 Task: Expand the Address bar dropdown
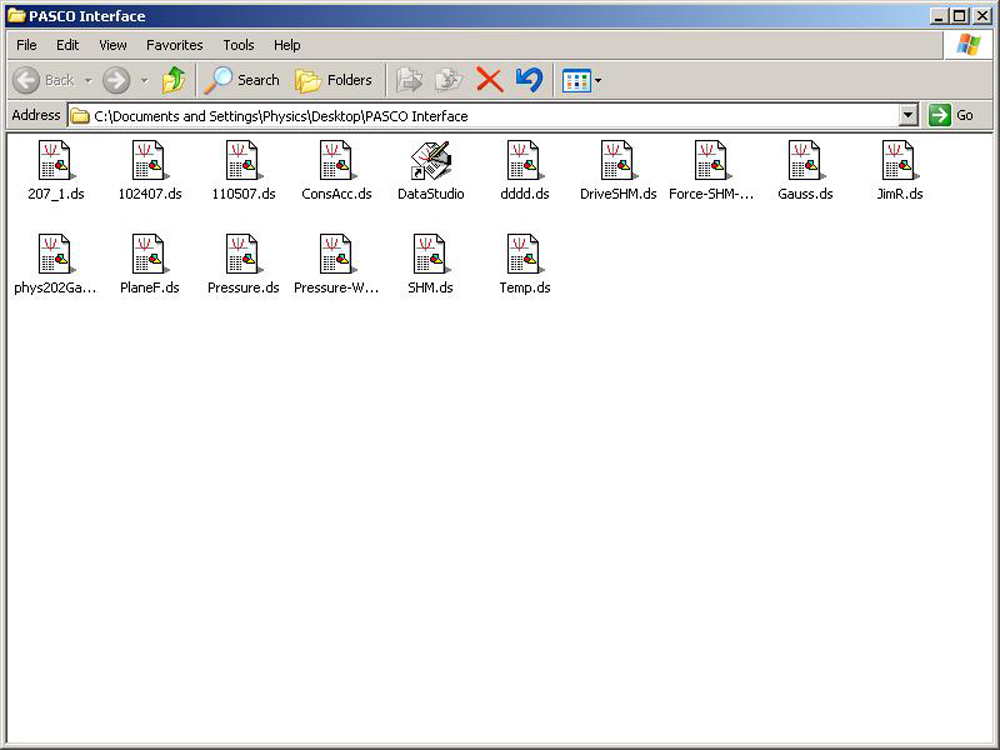pos(908,116)
